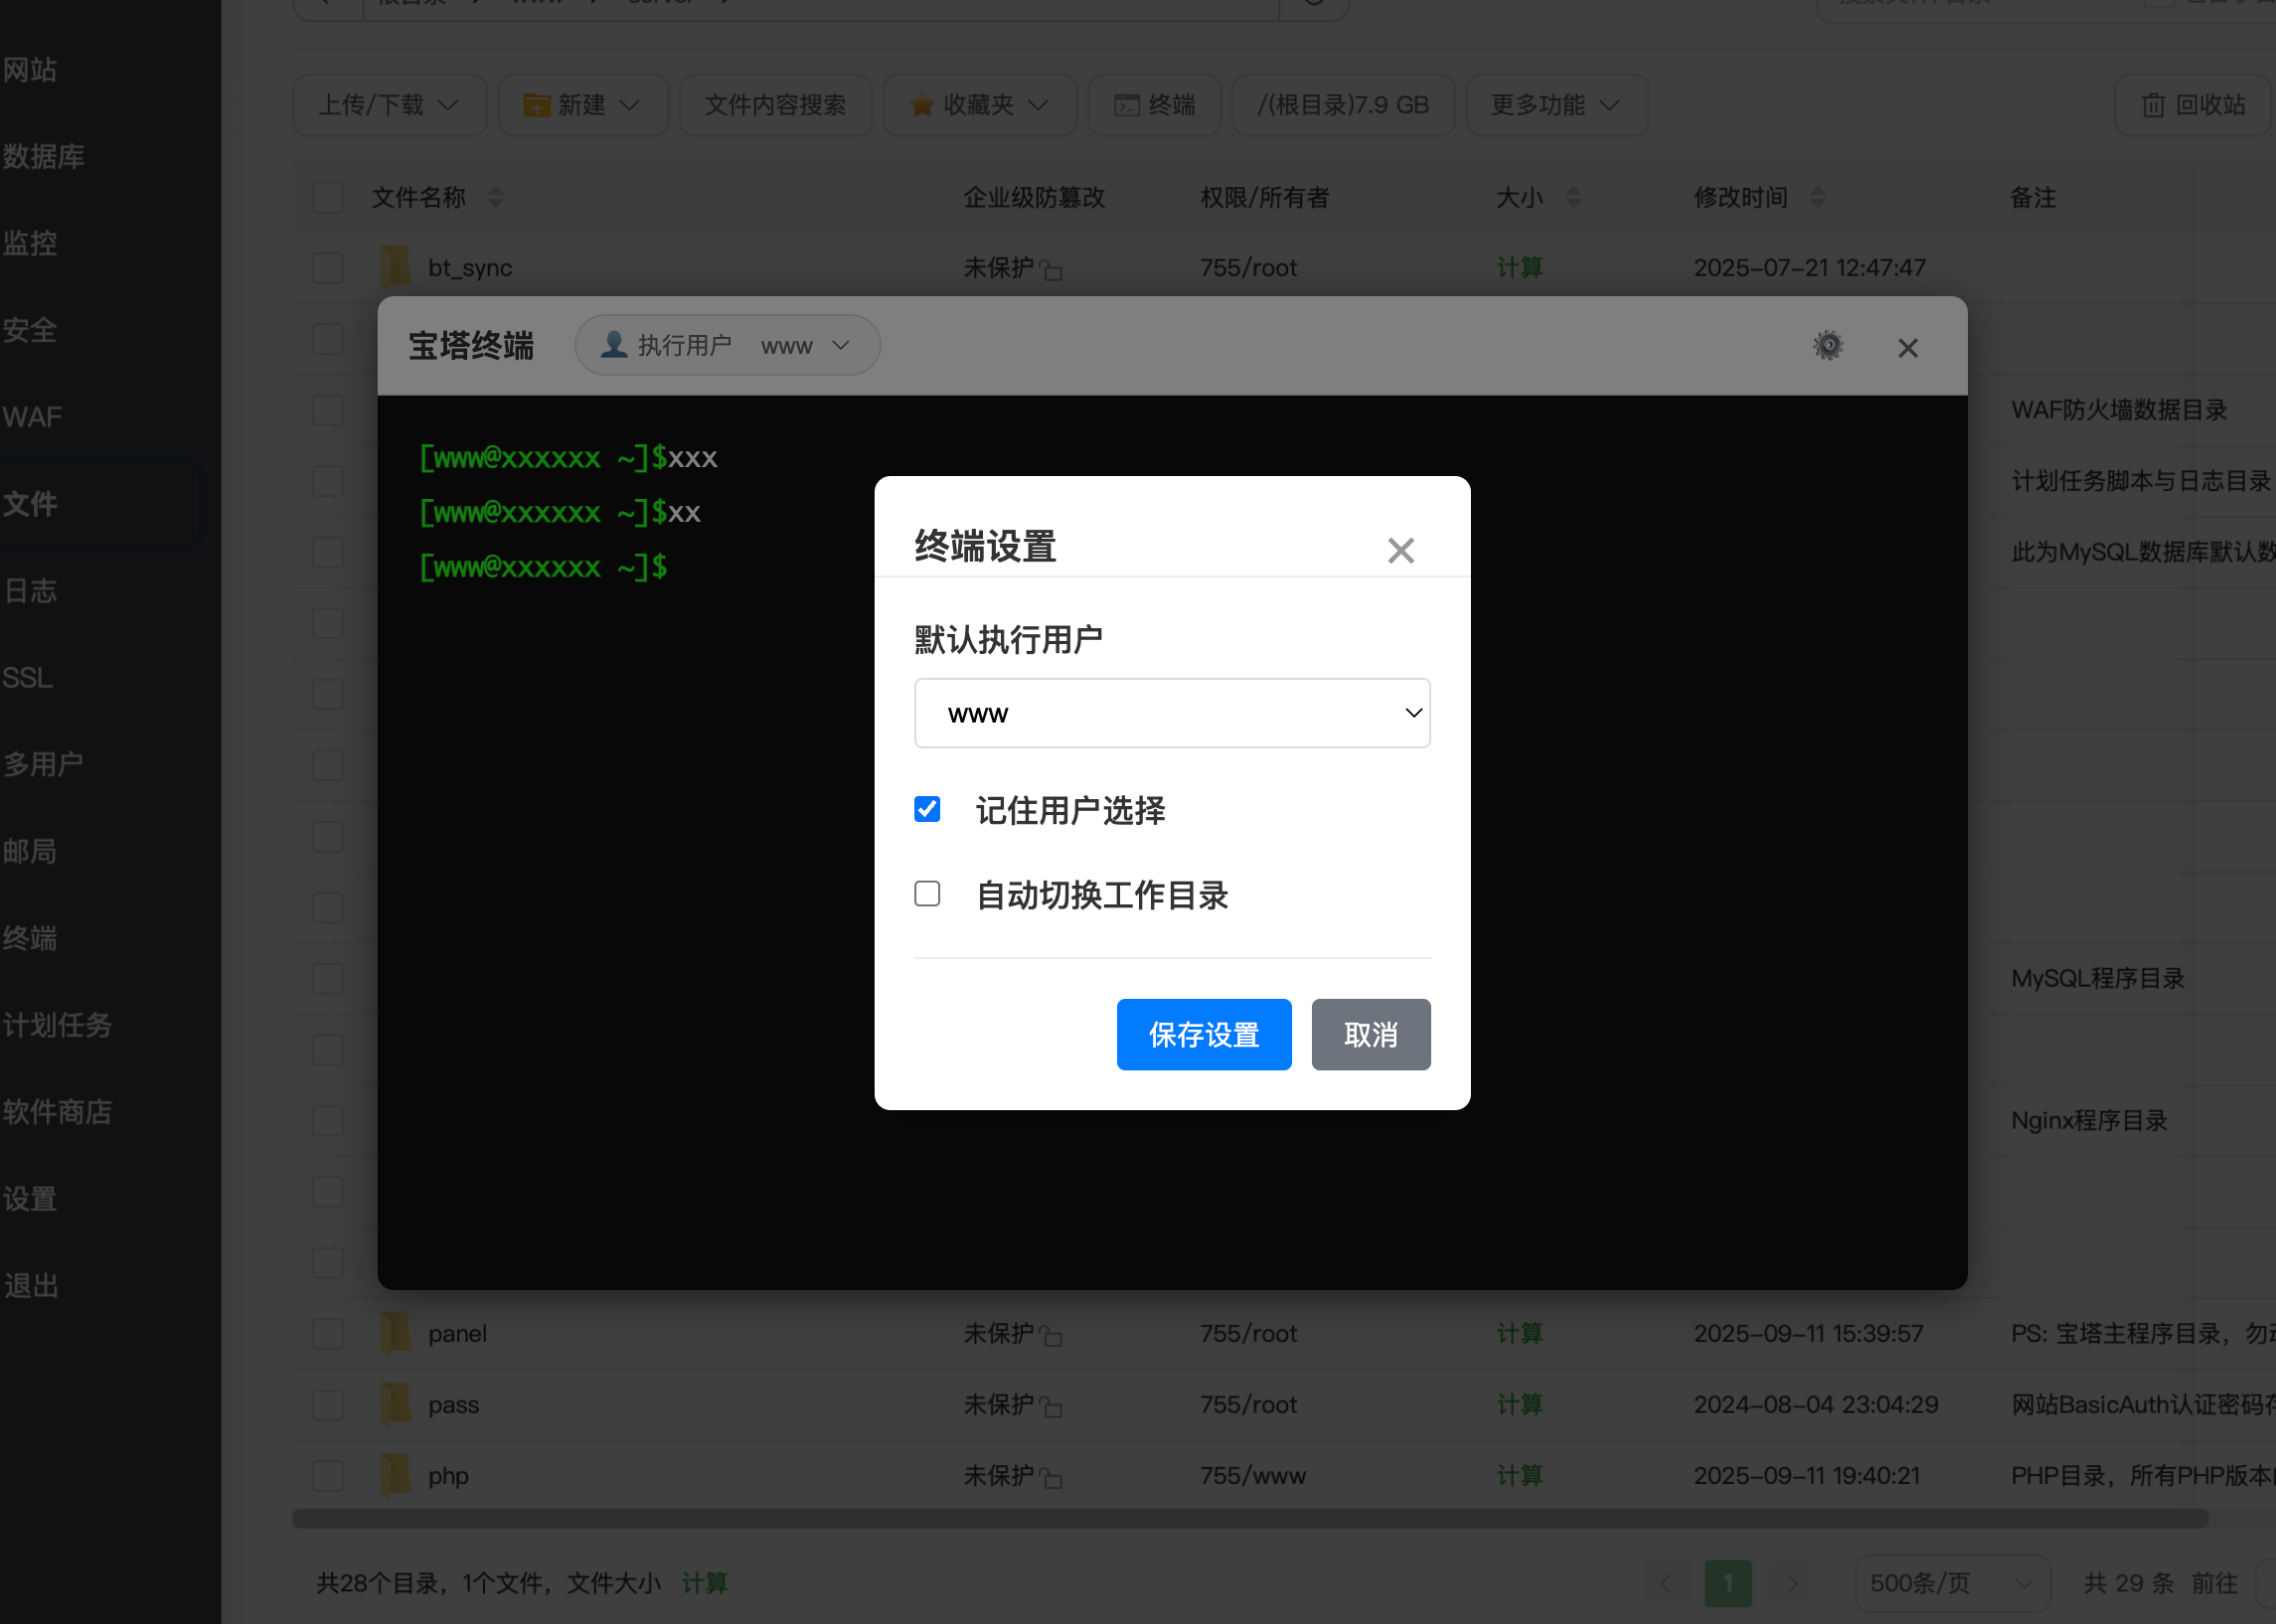Click 退出 in sidebar
This screenshot has height=1624, width=2276.
click(30, 1286)
